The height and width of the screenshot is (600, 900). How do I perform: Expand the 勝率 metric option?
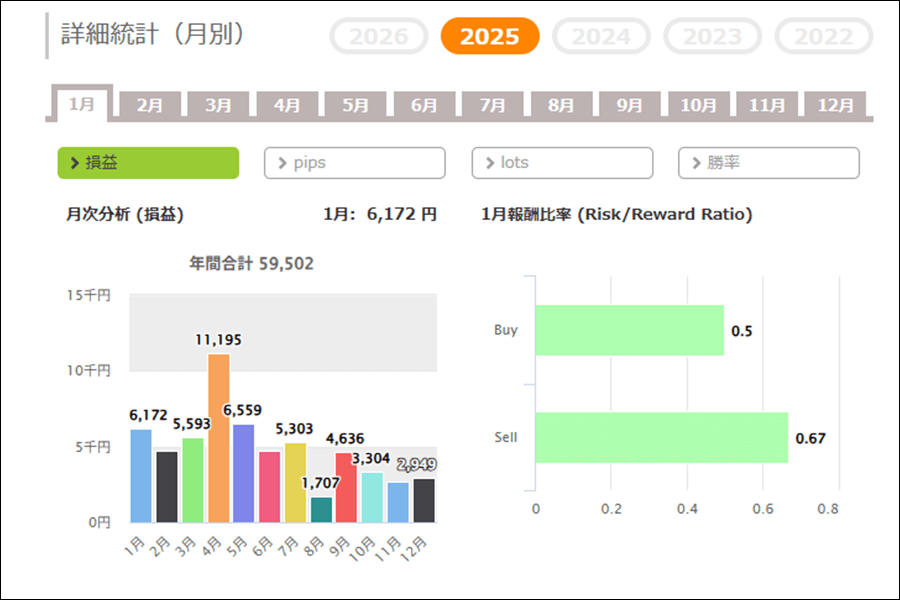pyautogui.click(x=768, y=163)
